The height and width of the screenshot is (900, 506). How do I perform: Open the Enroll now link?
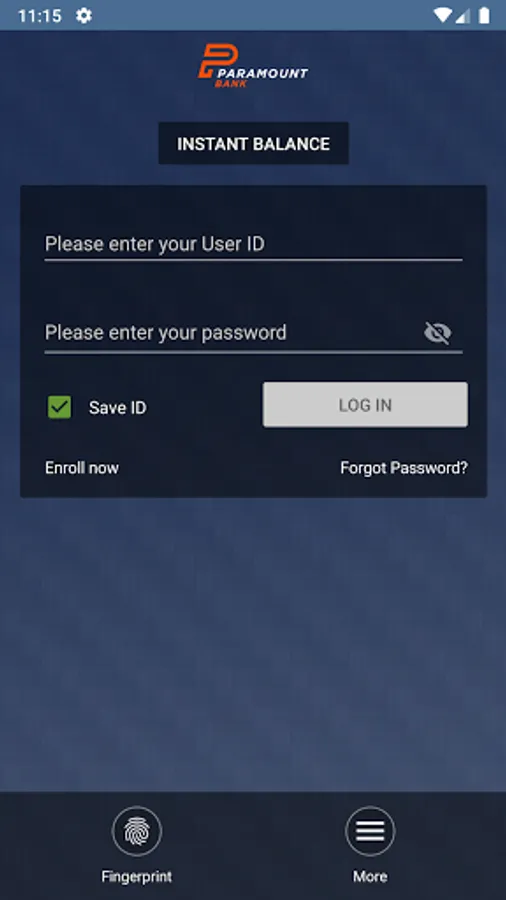[82, 468]
